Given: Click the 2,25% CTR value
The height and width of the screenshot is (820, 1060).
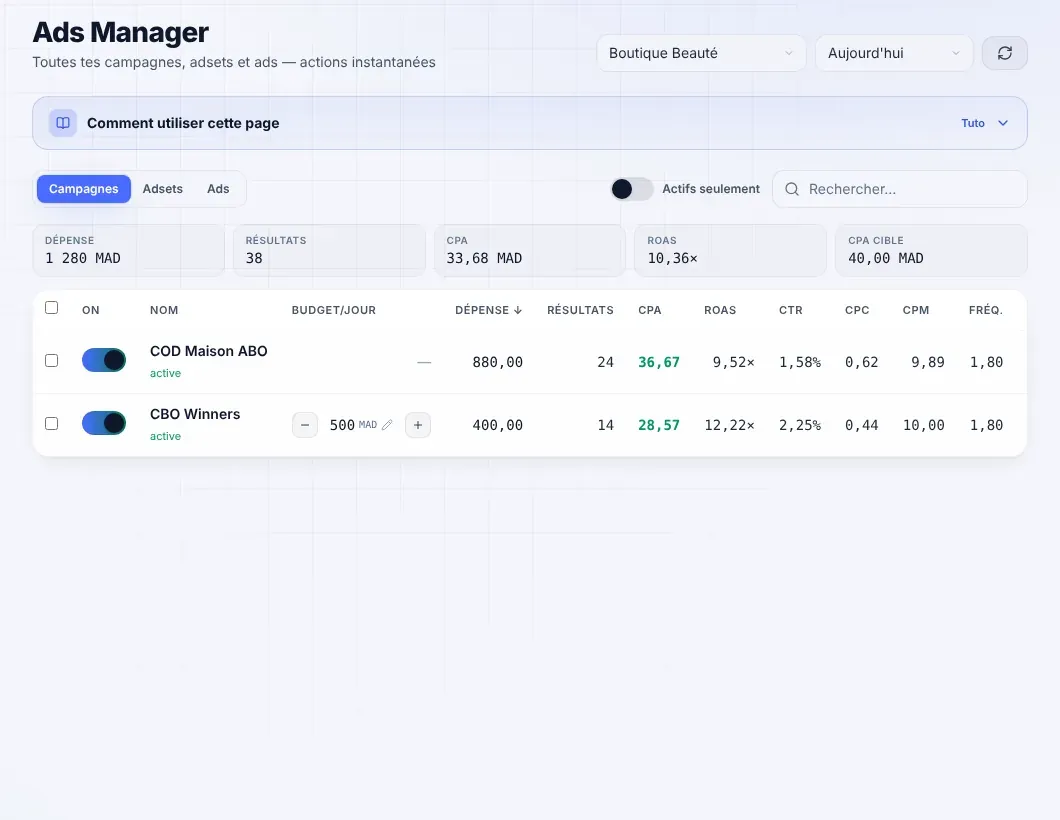Looking at the screenshot, I should click(x=800, y=425).
